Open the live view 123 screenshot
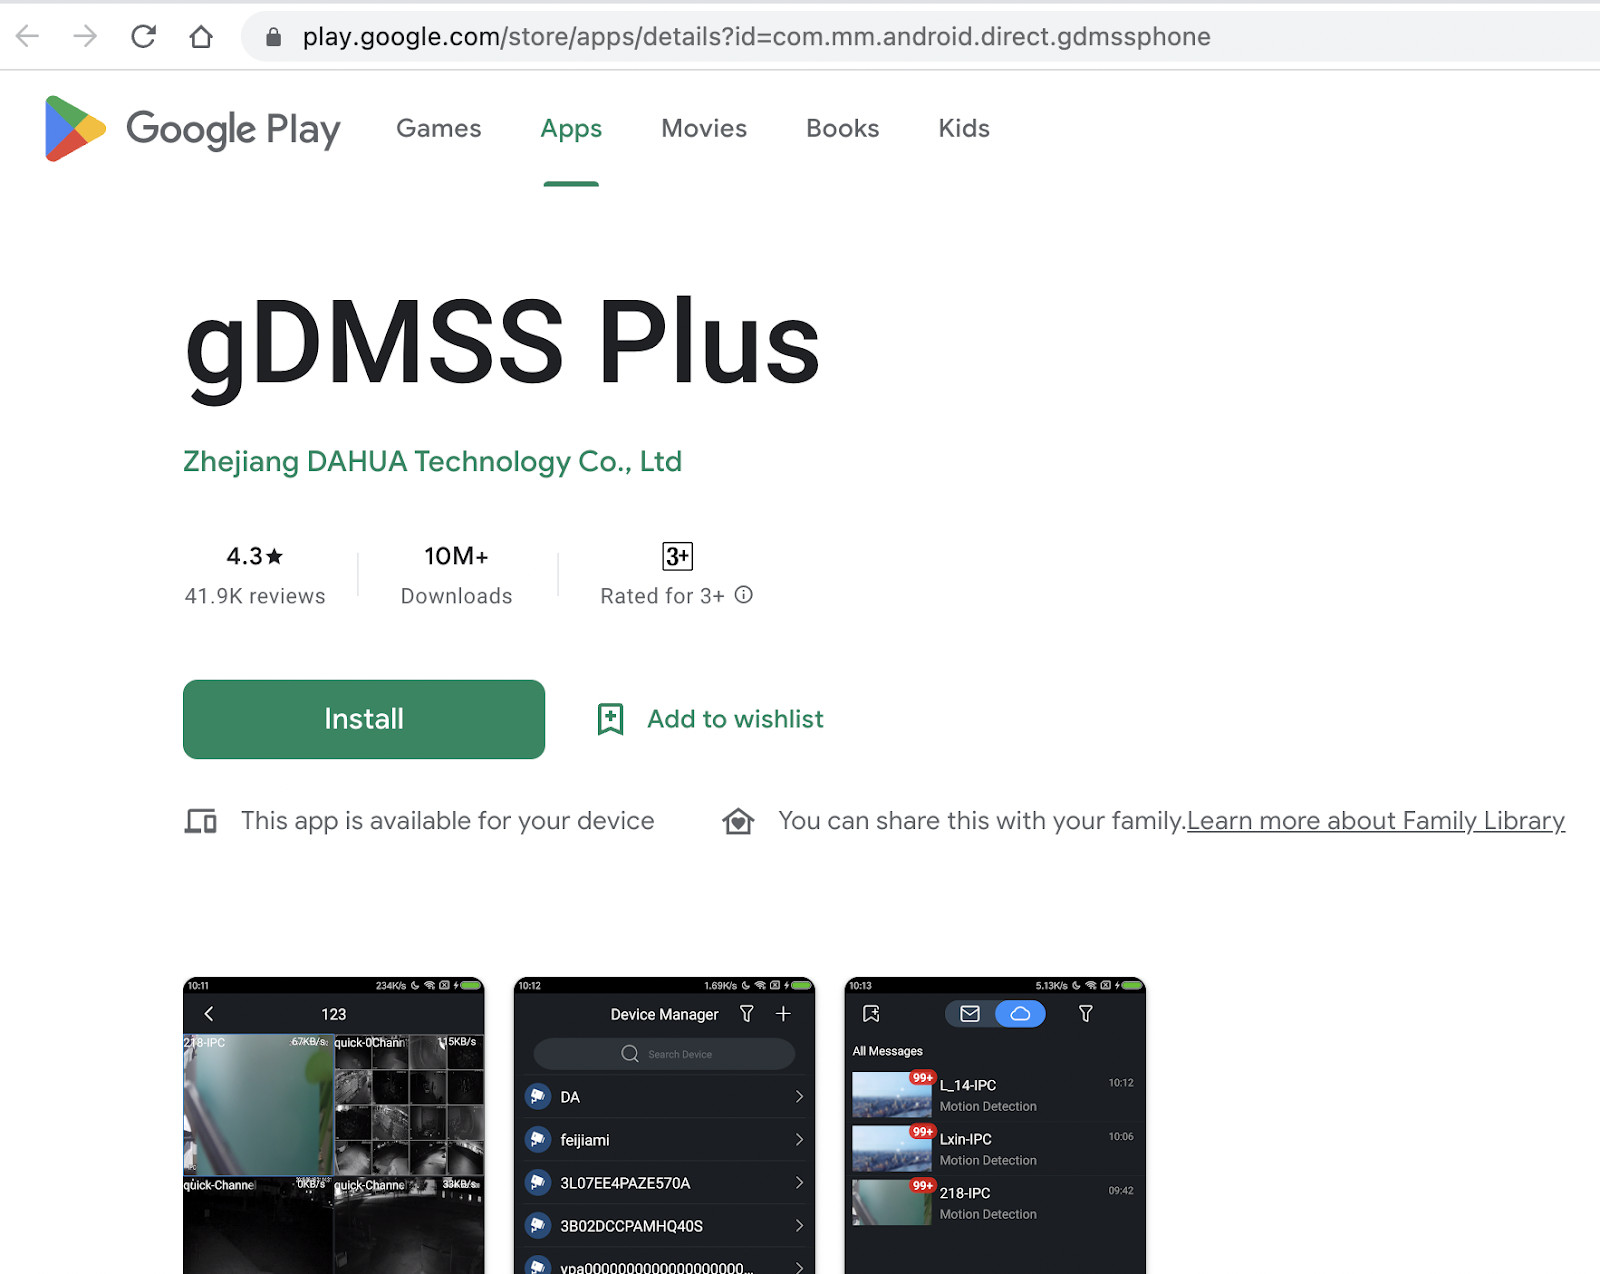The width and height of the screenshot is (1600, 1274). point(334,1125)
